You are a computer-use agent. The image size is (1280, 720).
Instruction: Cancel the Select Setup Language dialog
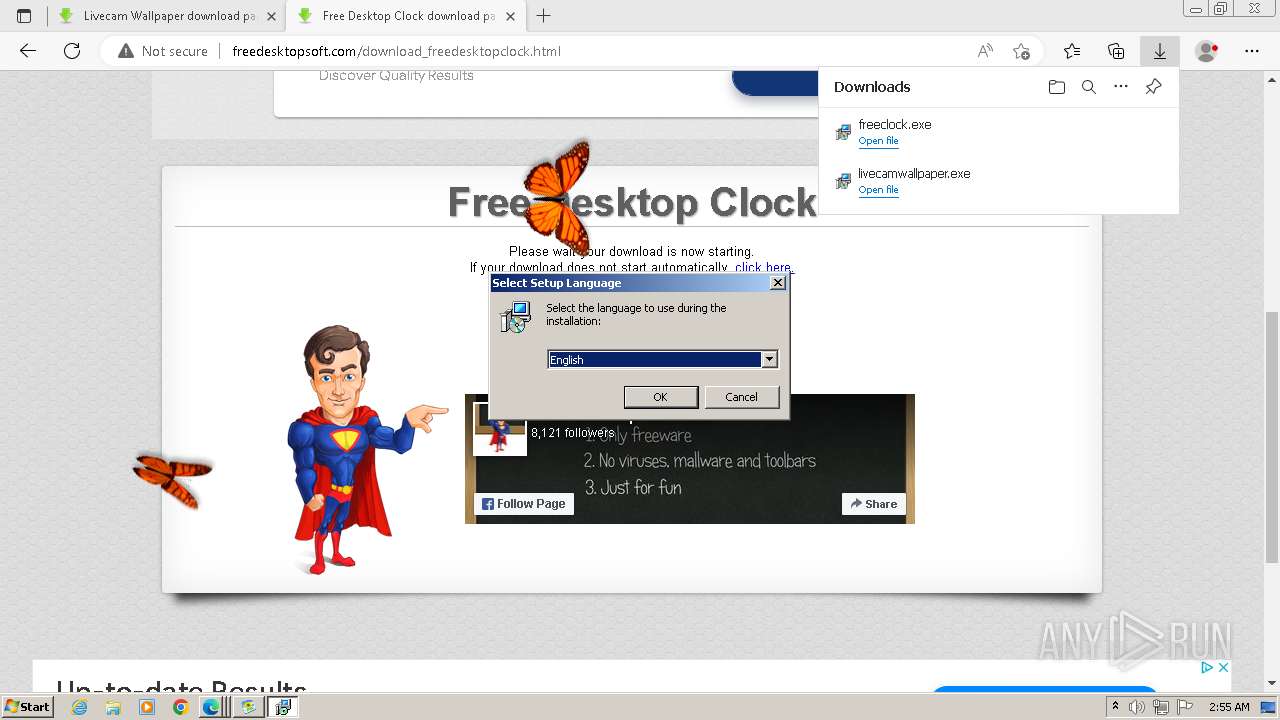coord(741,397)
